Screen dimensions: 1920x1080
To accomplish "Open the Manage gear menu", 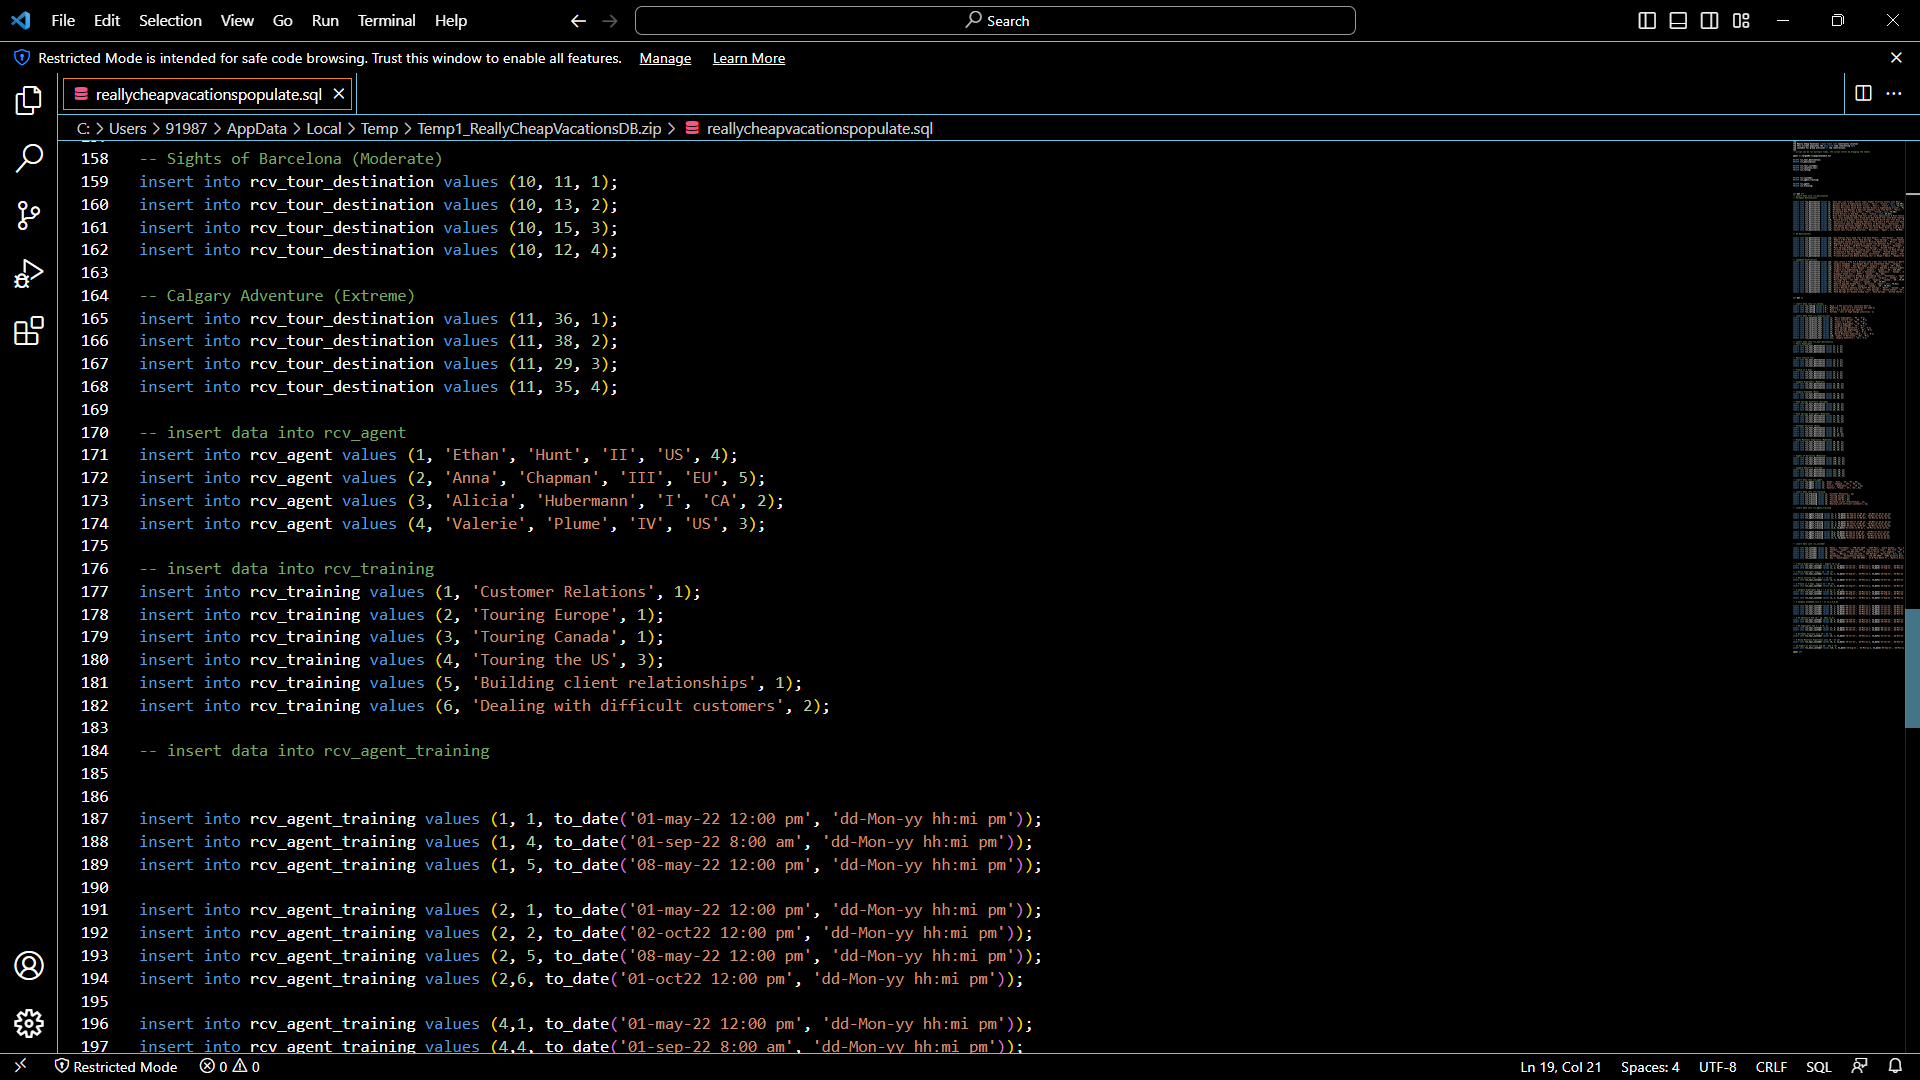I will coord(29,1023).
